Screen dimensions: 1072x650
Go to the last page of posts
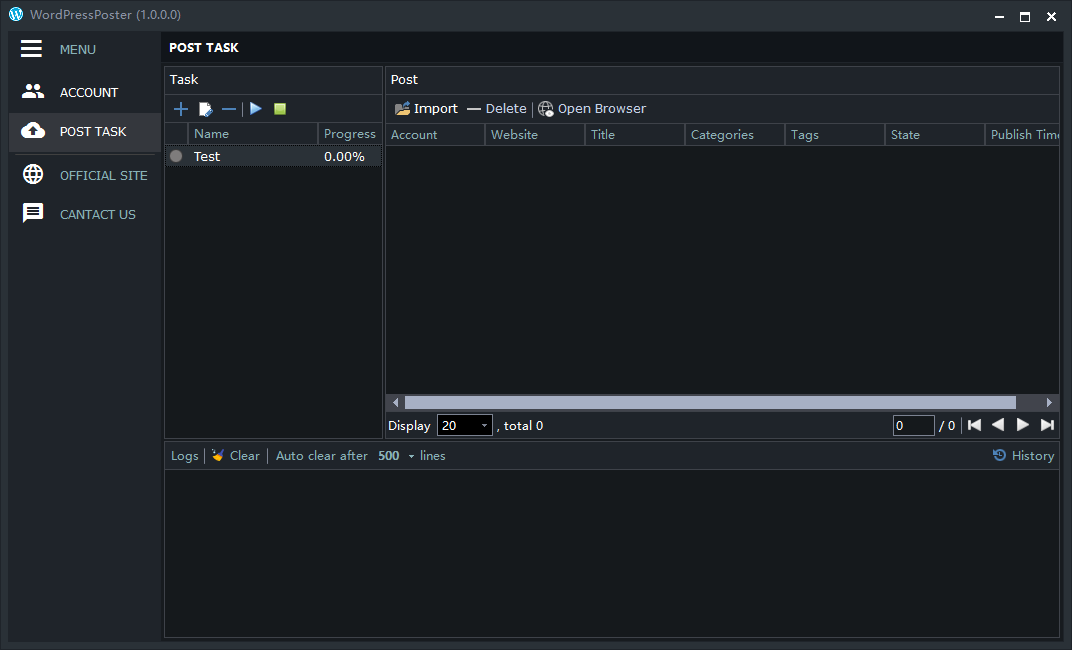(1047, 425)
